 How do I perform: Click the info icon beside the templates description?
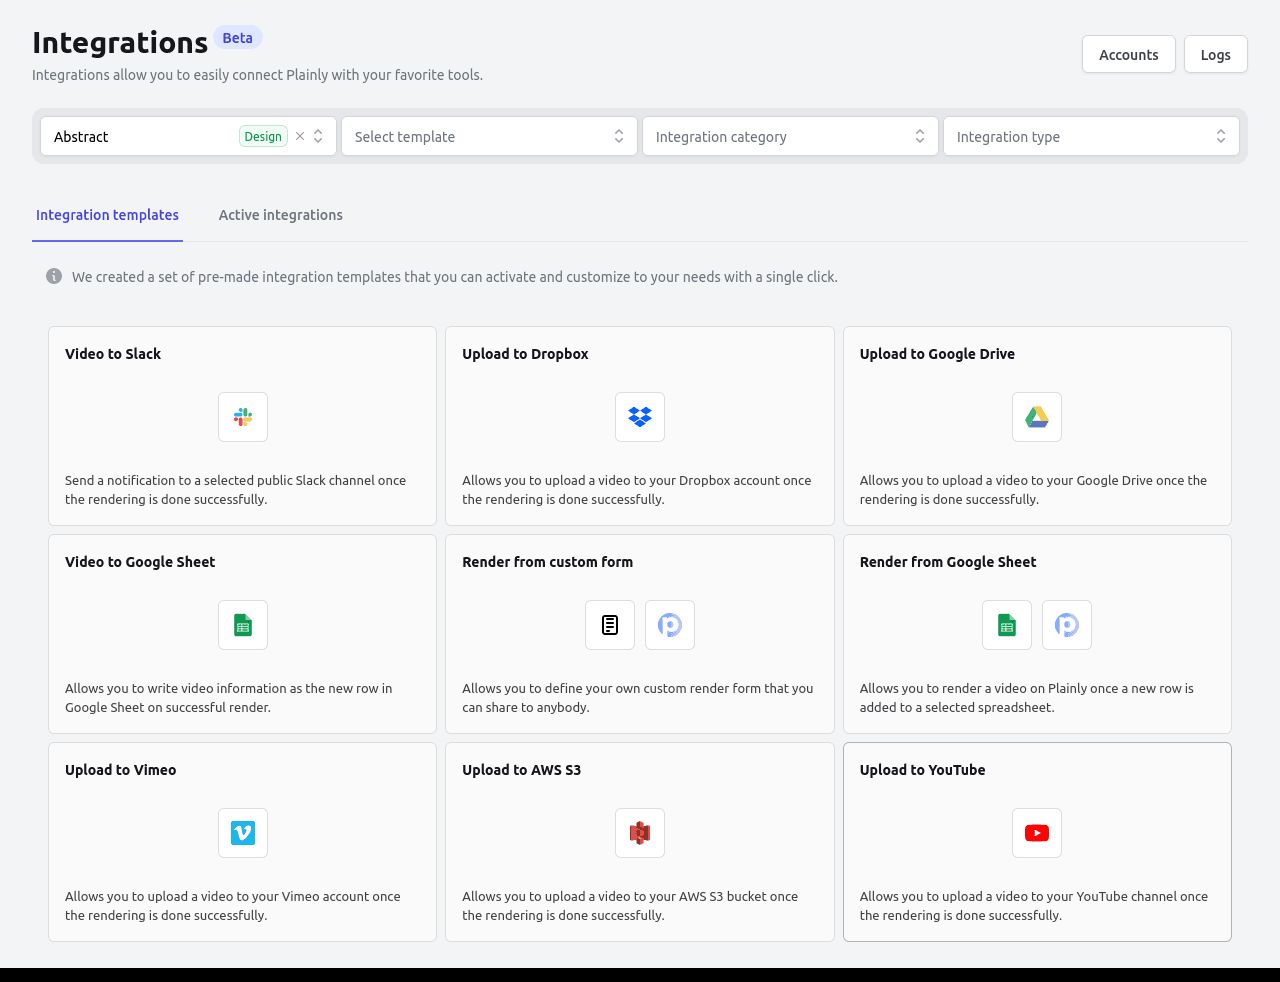pyautogui.click(x=54, y=277)
